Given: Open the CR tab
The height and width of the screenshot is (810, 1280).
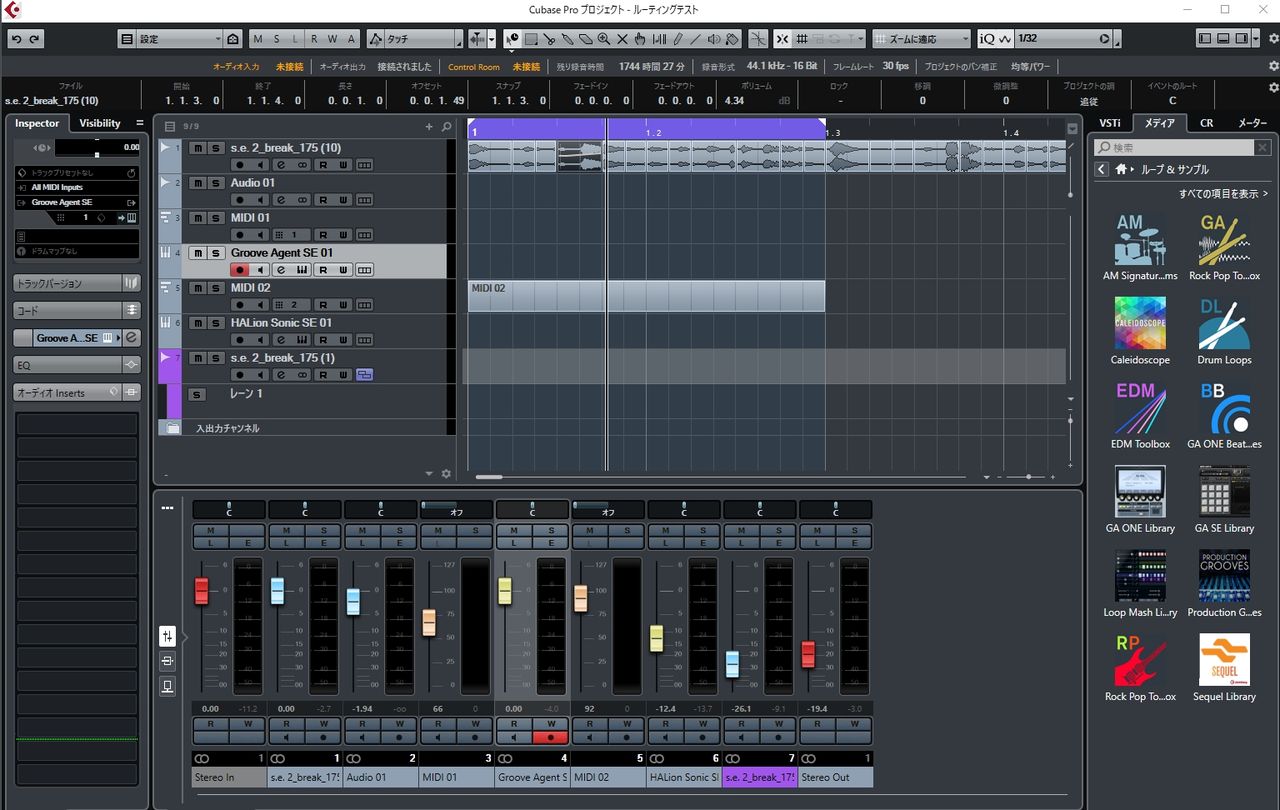Looking at the screenshot, I should pyautogui.click(x=1207, y=123).
